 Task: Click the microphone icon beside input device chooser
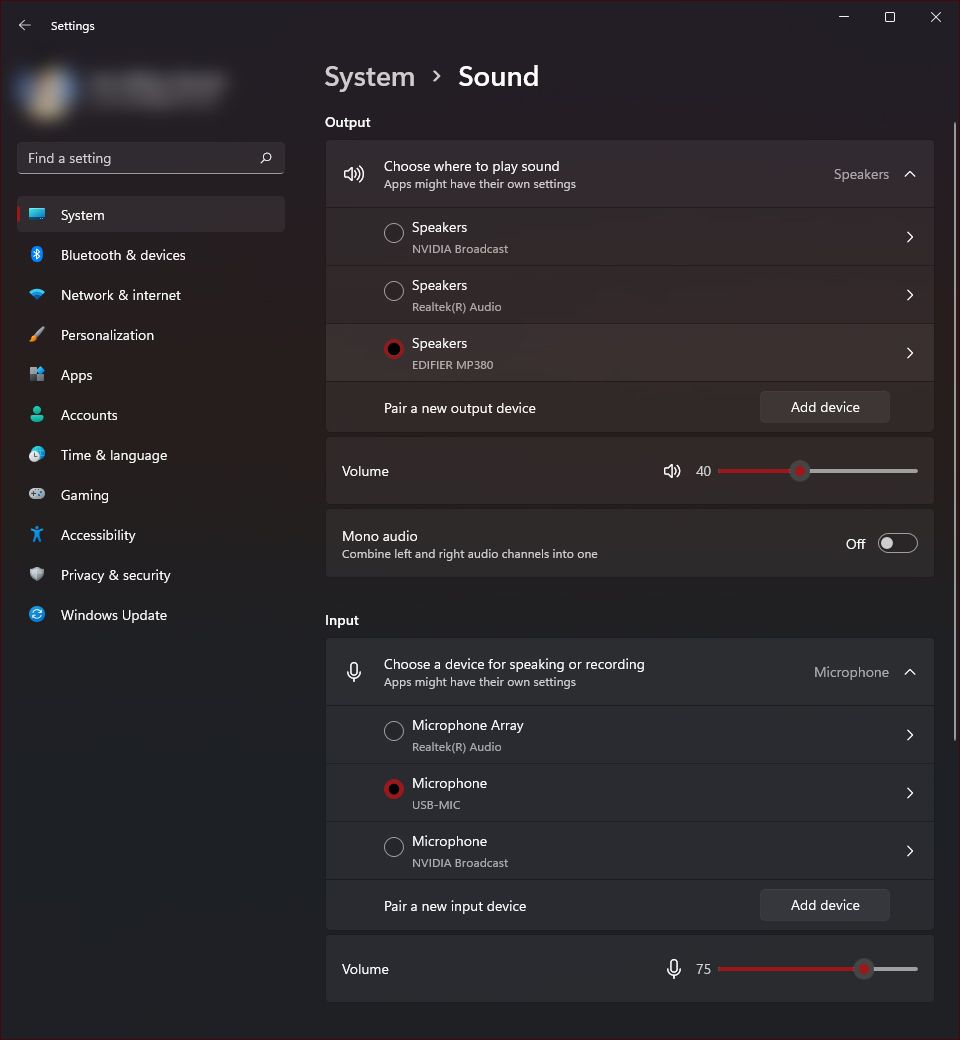pyautogui.click(x=353, y=671)
